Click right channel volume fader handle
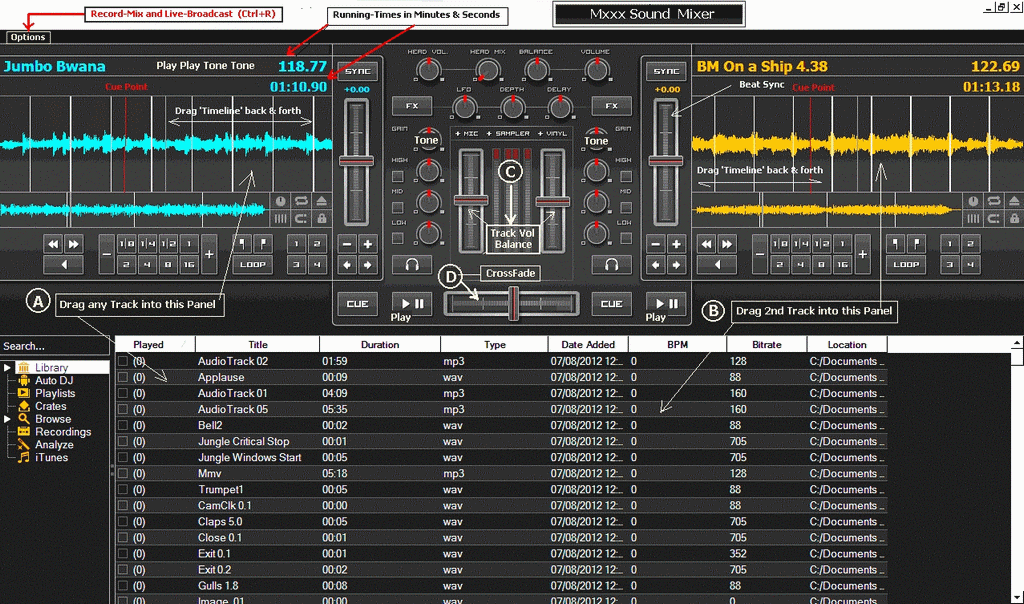Image resolution: width=1024 pixels, height=604 pixels. click(x=553, y=200)
